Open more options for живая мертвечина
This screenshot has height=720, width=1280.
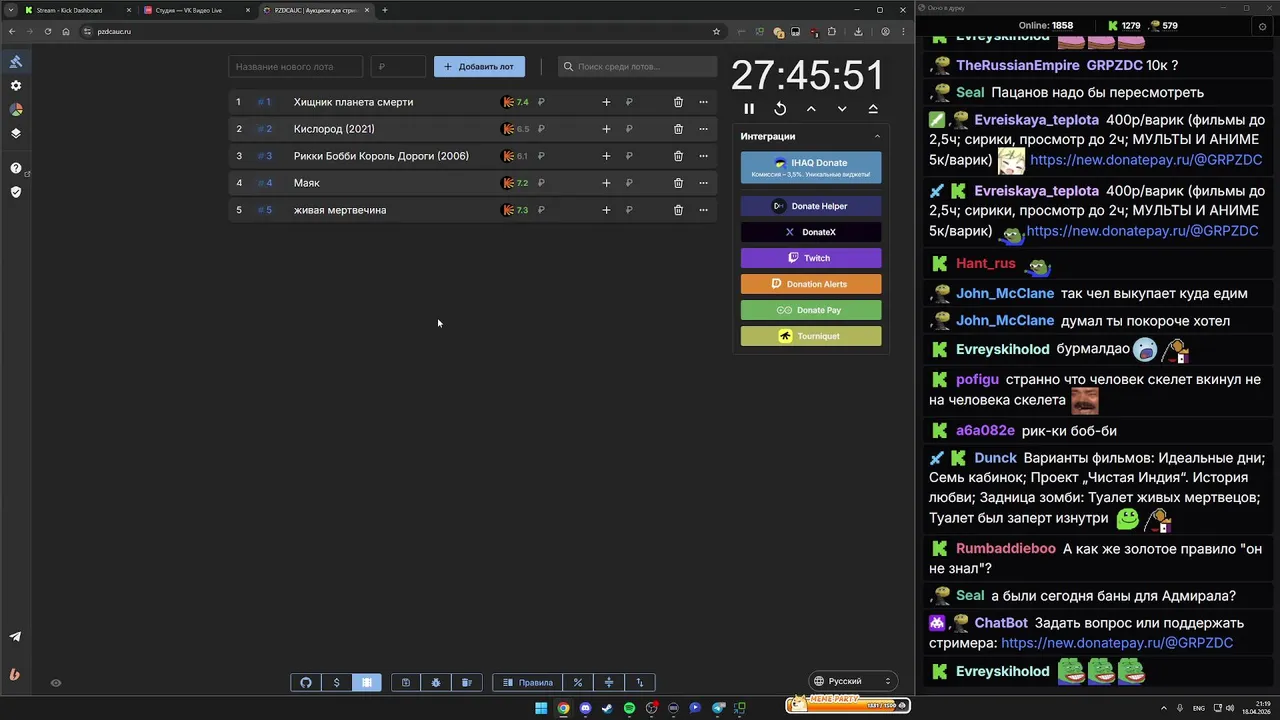point(703,210)
